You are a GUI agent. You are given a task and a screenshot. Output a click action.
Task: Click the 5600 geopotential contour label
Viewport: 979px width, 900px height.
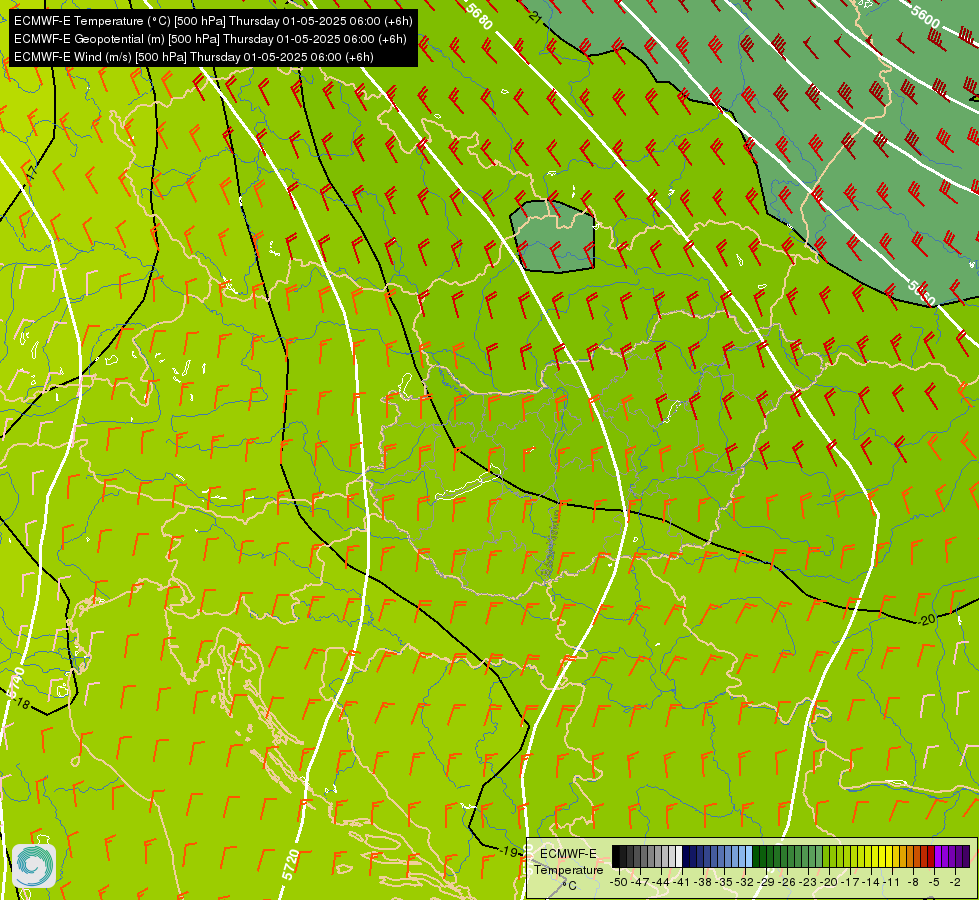[x=925, y=17]
